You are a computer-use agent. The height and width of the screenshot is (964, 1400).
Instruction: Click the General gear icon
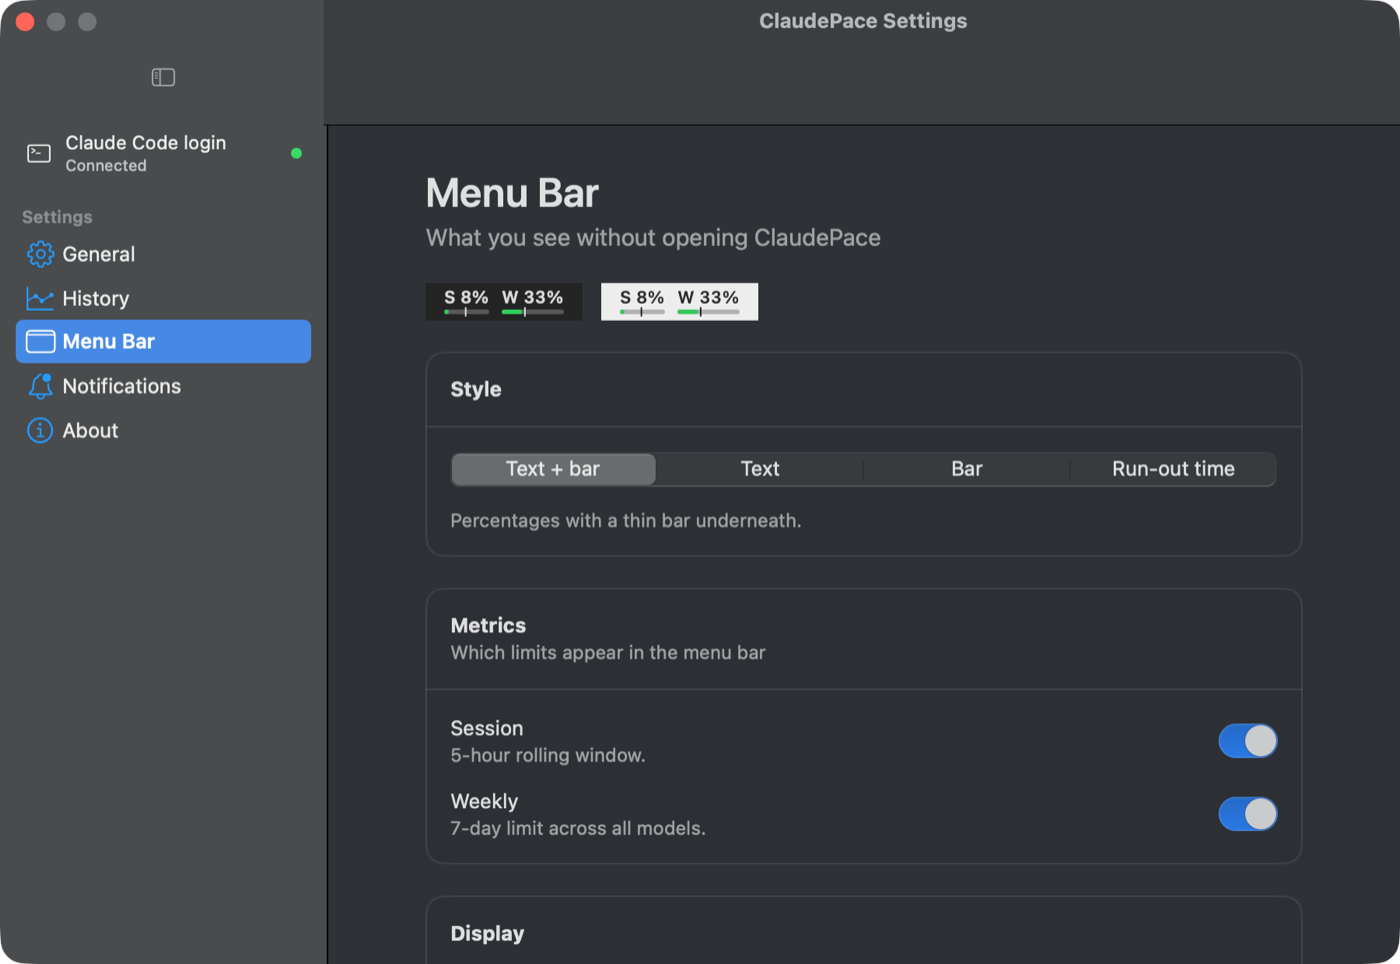coord(40,254)
